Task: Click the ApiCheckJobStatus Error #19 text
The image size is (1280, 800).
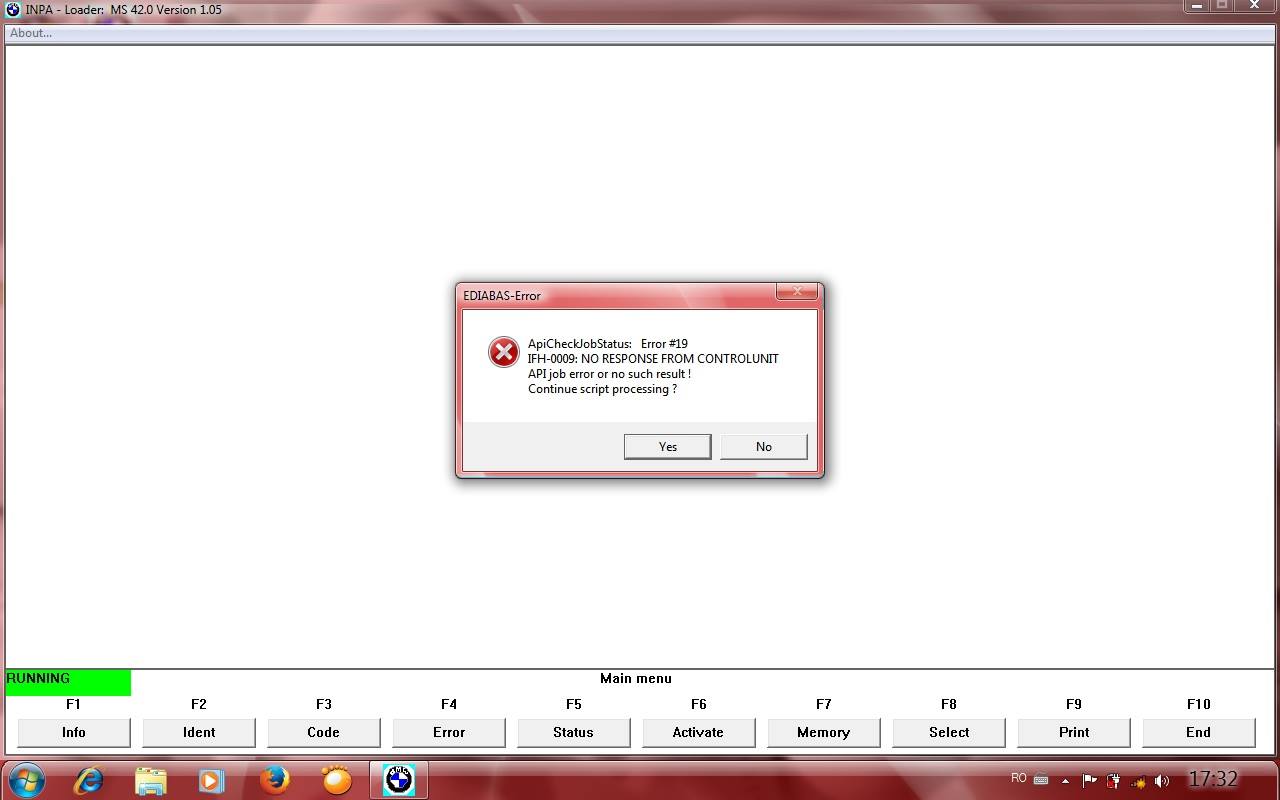Action: coord(608,343)
